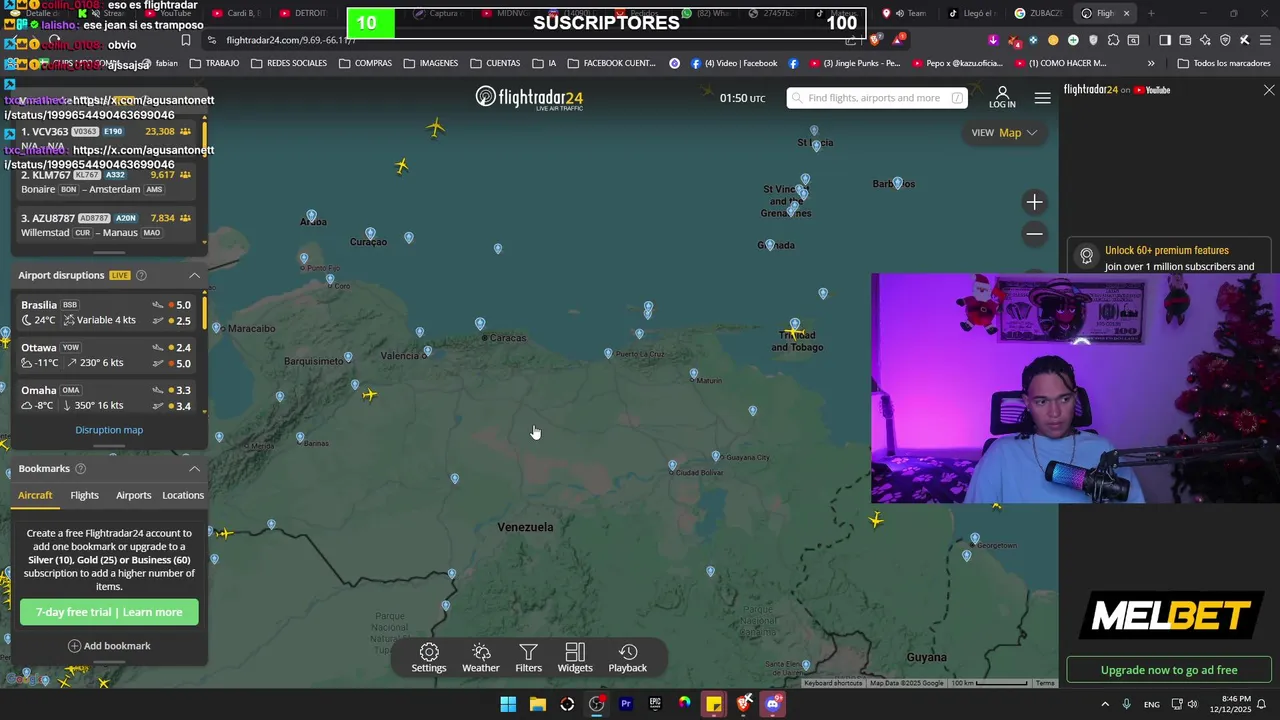The height and width of the screenshot is (720, 1280).
Task: Open the Weather layer options
Action: point(481,658)
